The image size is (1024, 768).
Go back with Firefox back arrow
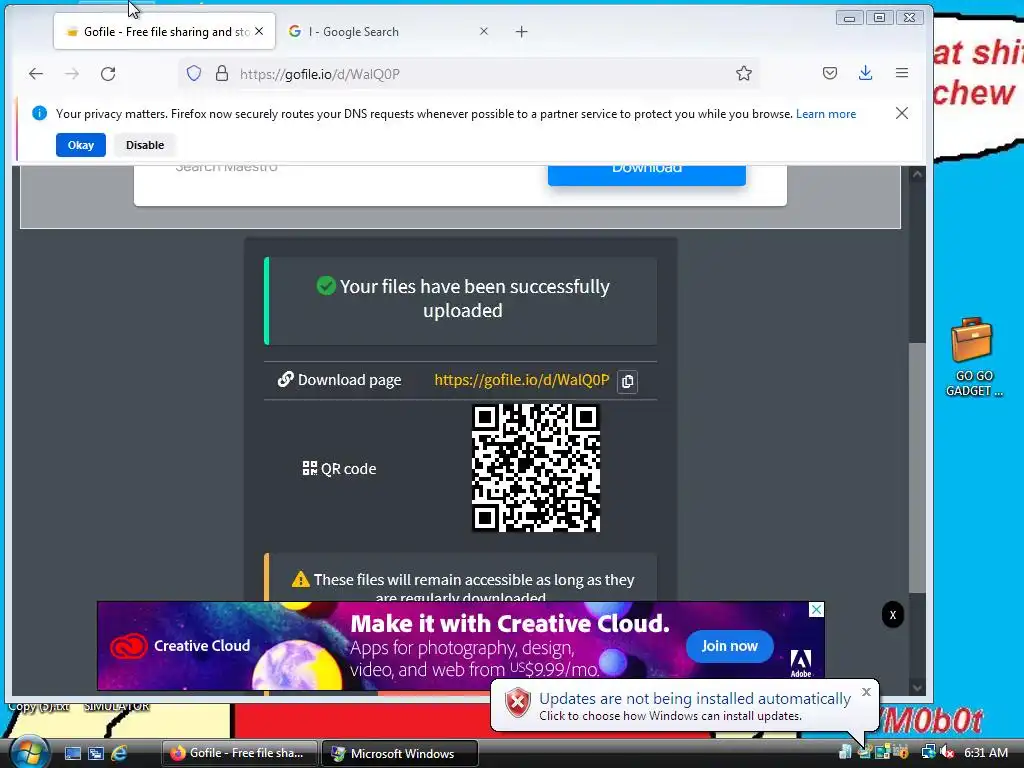pyautogui.click(x=36, y=74)
